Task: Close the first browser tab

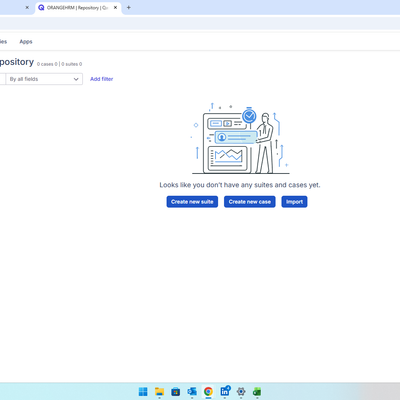Action: 27,7
